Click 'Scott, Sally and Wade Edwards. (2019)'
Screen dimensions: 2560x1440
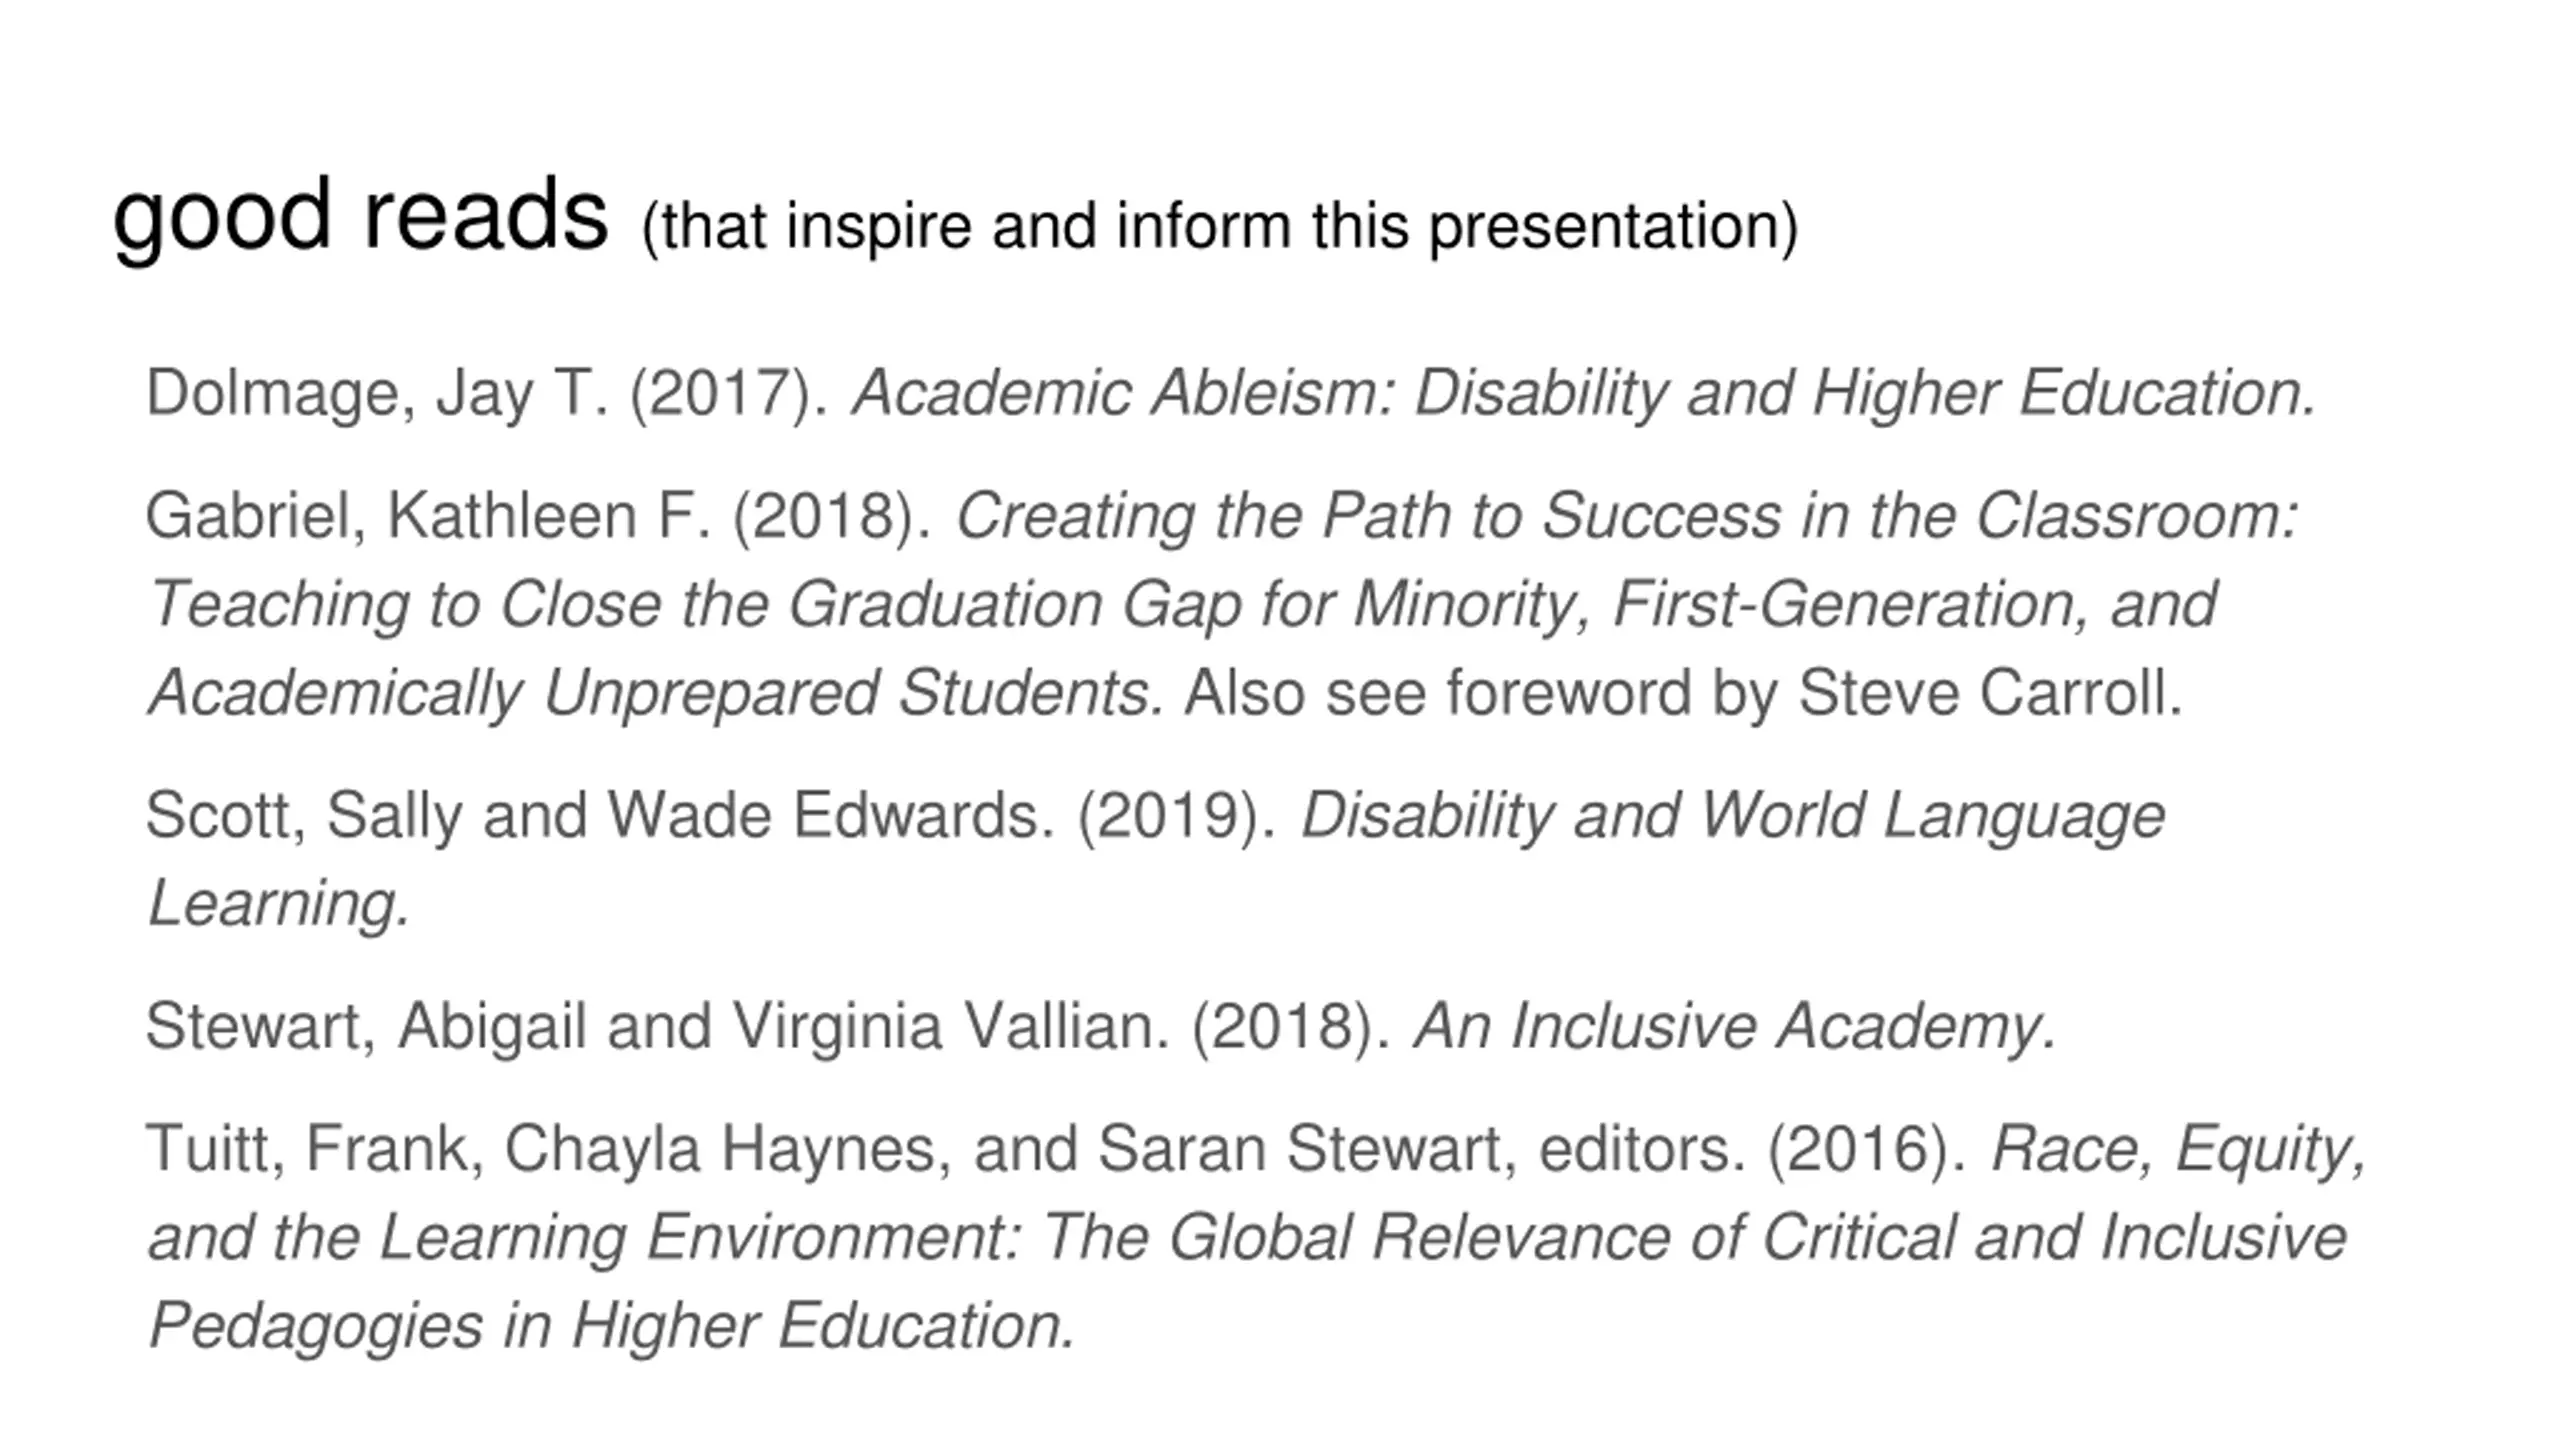pyautogui.click(x=712, y=817)
